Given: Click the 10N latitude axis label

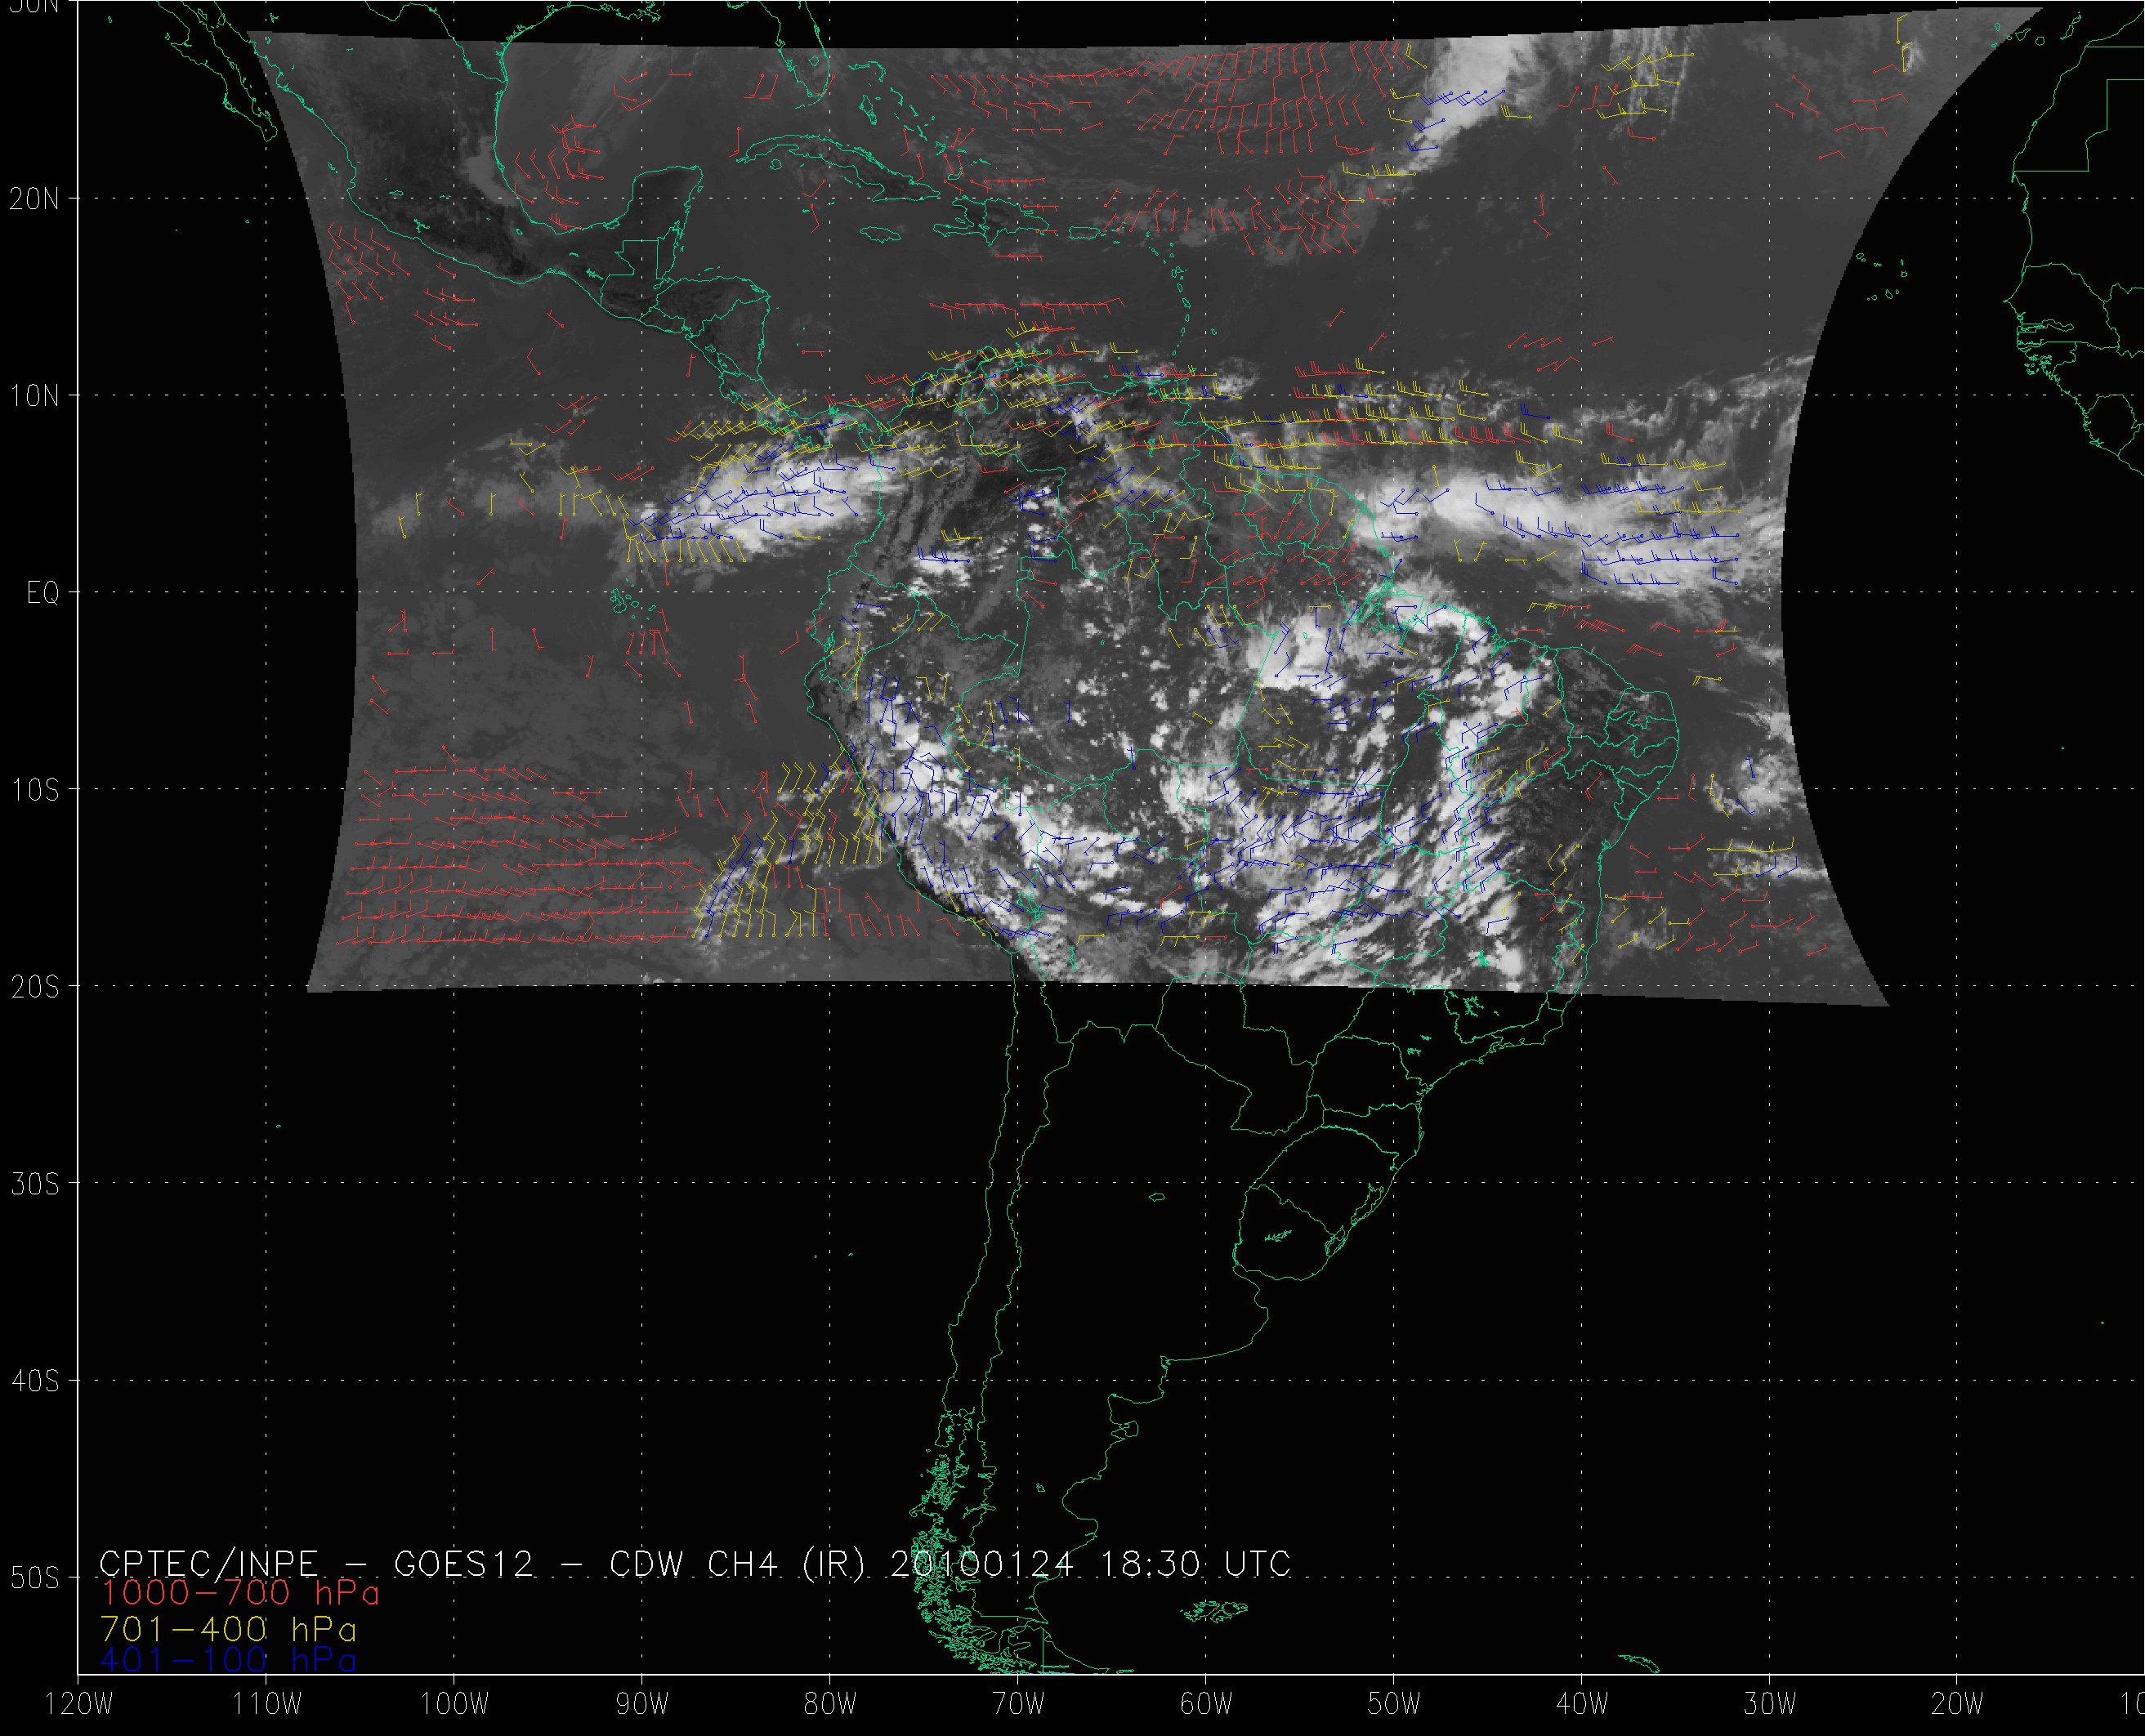Looking at the screenshot, I should tap(34, 397).
